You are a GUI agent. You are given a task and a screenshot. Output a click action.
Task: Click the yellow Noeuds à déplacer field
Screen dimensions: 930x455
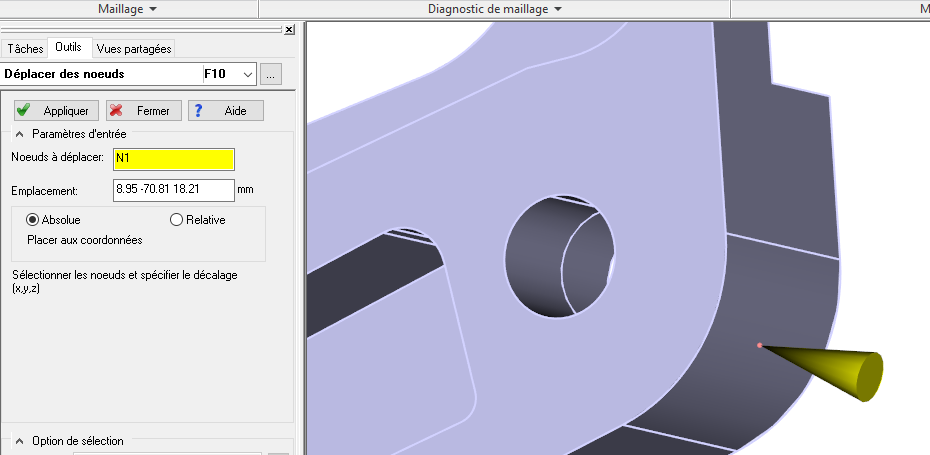point(174,159)
